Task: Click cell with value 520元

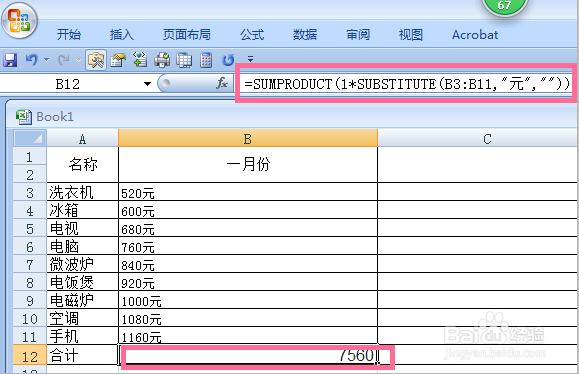Action: [248, 192]
